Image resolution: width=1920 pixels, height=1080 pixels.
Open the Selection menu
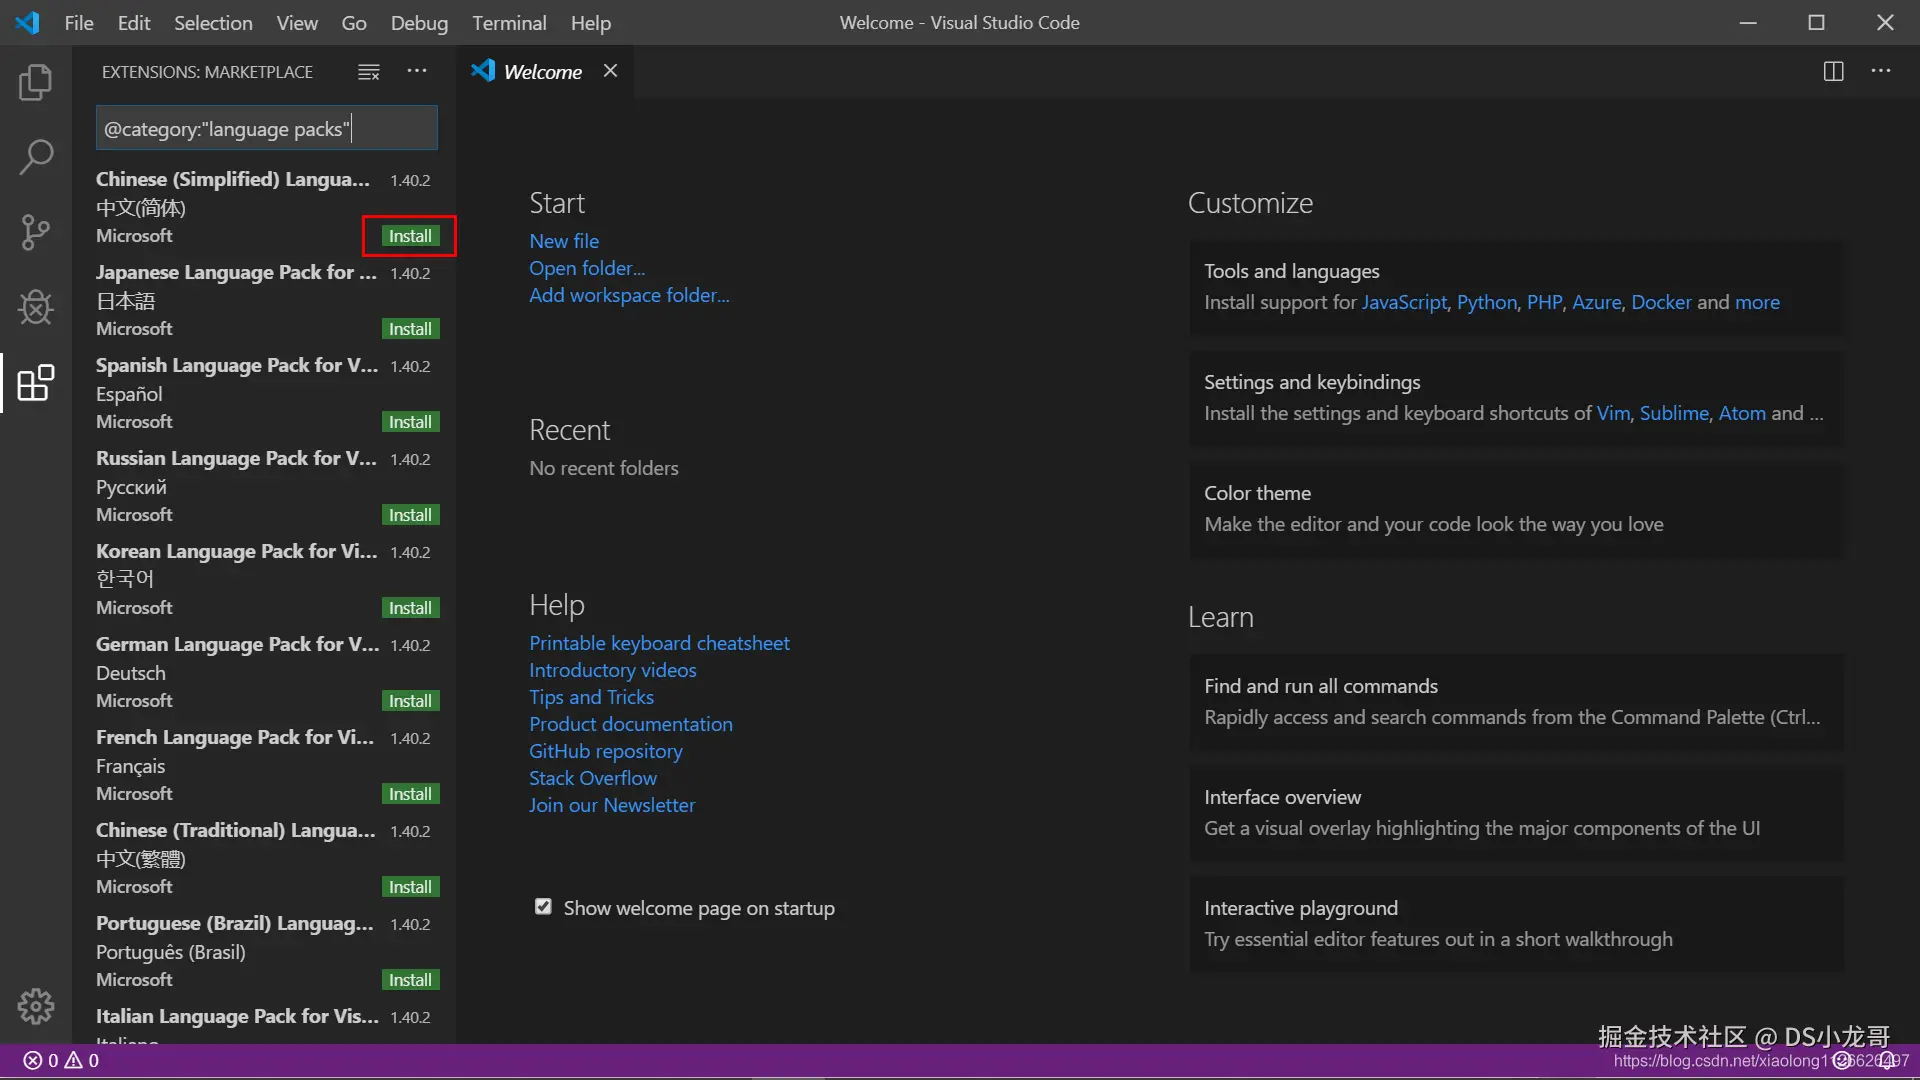point(213,23)
